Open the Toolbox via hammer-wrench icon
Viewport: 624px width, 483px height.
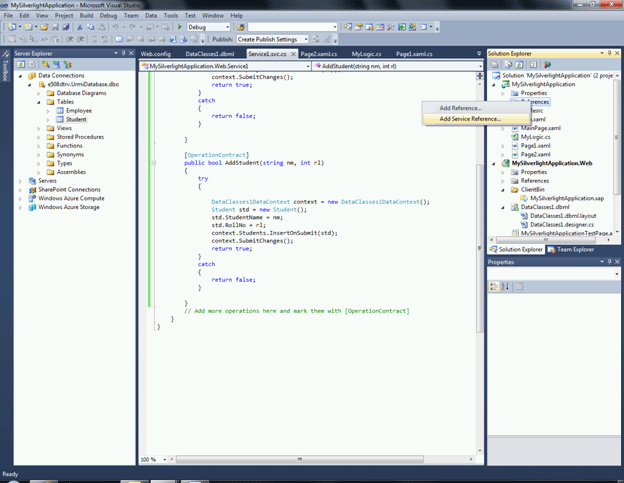(391, 27)
